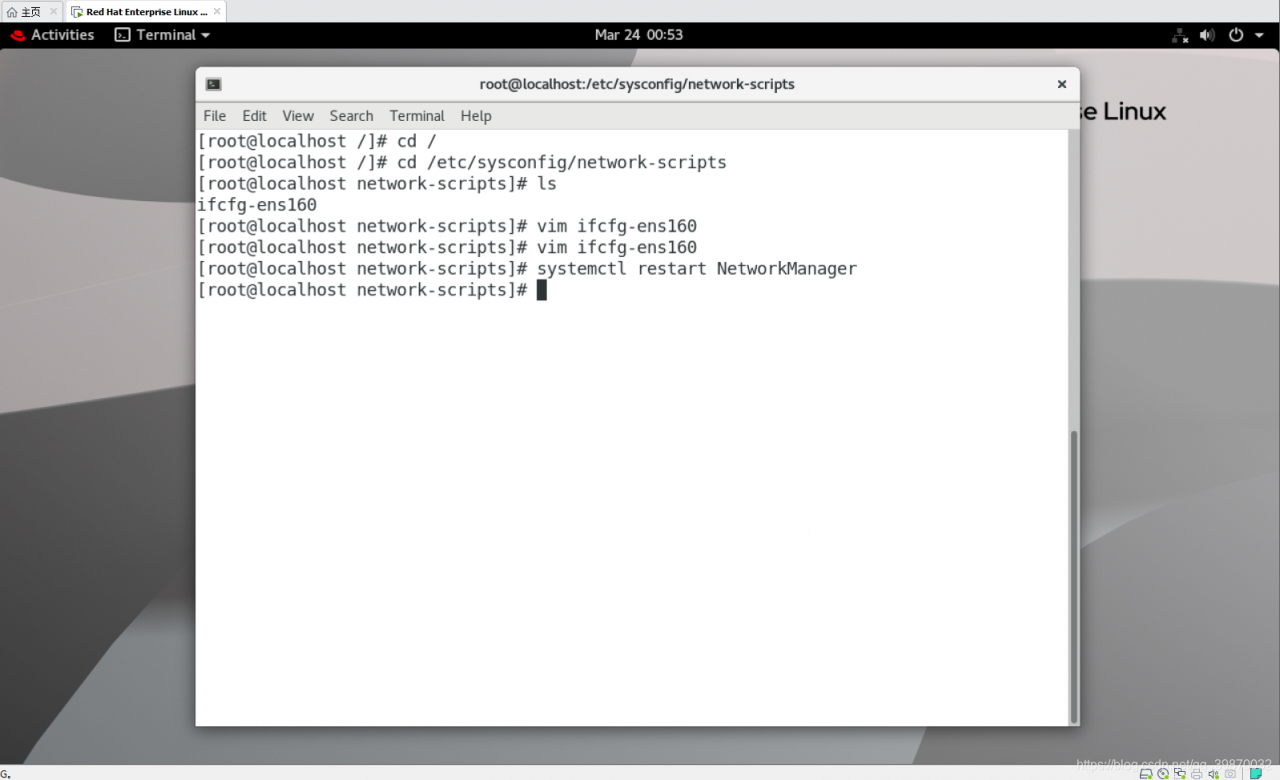The image size is (1280, 780).
Task: Open message log icon in VMware status bar
Action: [1256, 773]
